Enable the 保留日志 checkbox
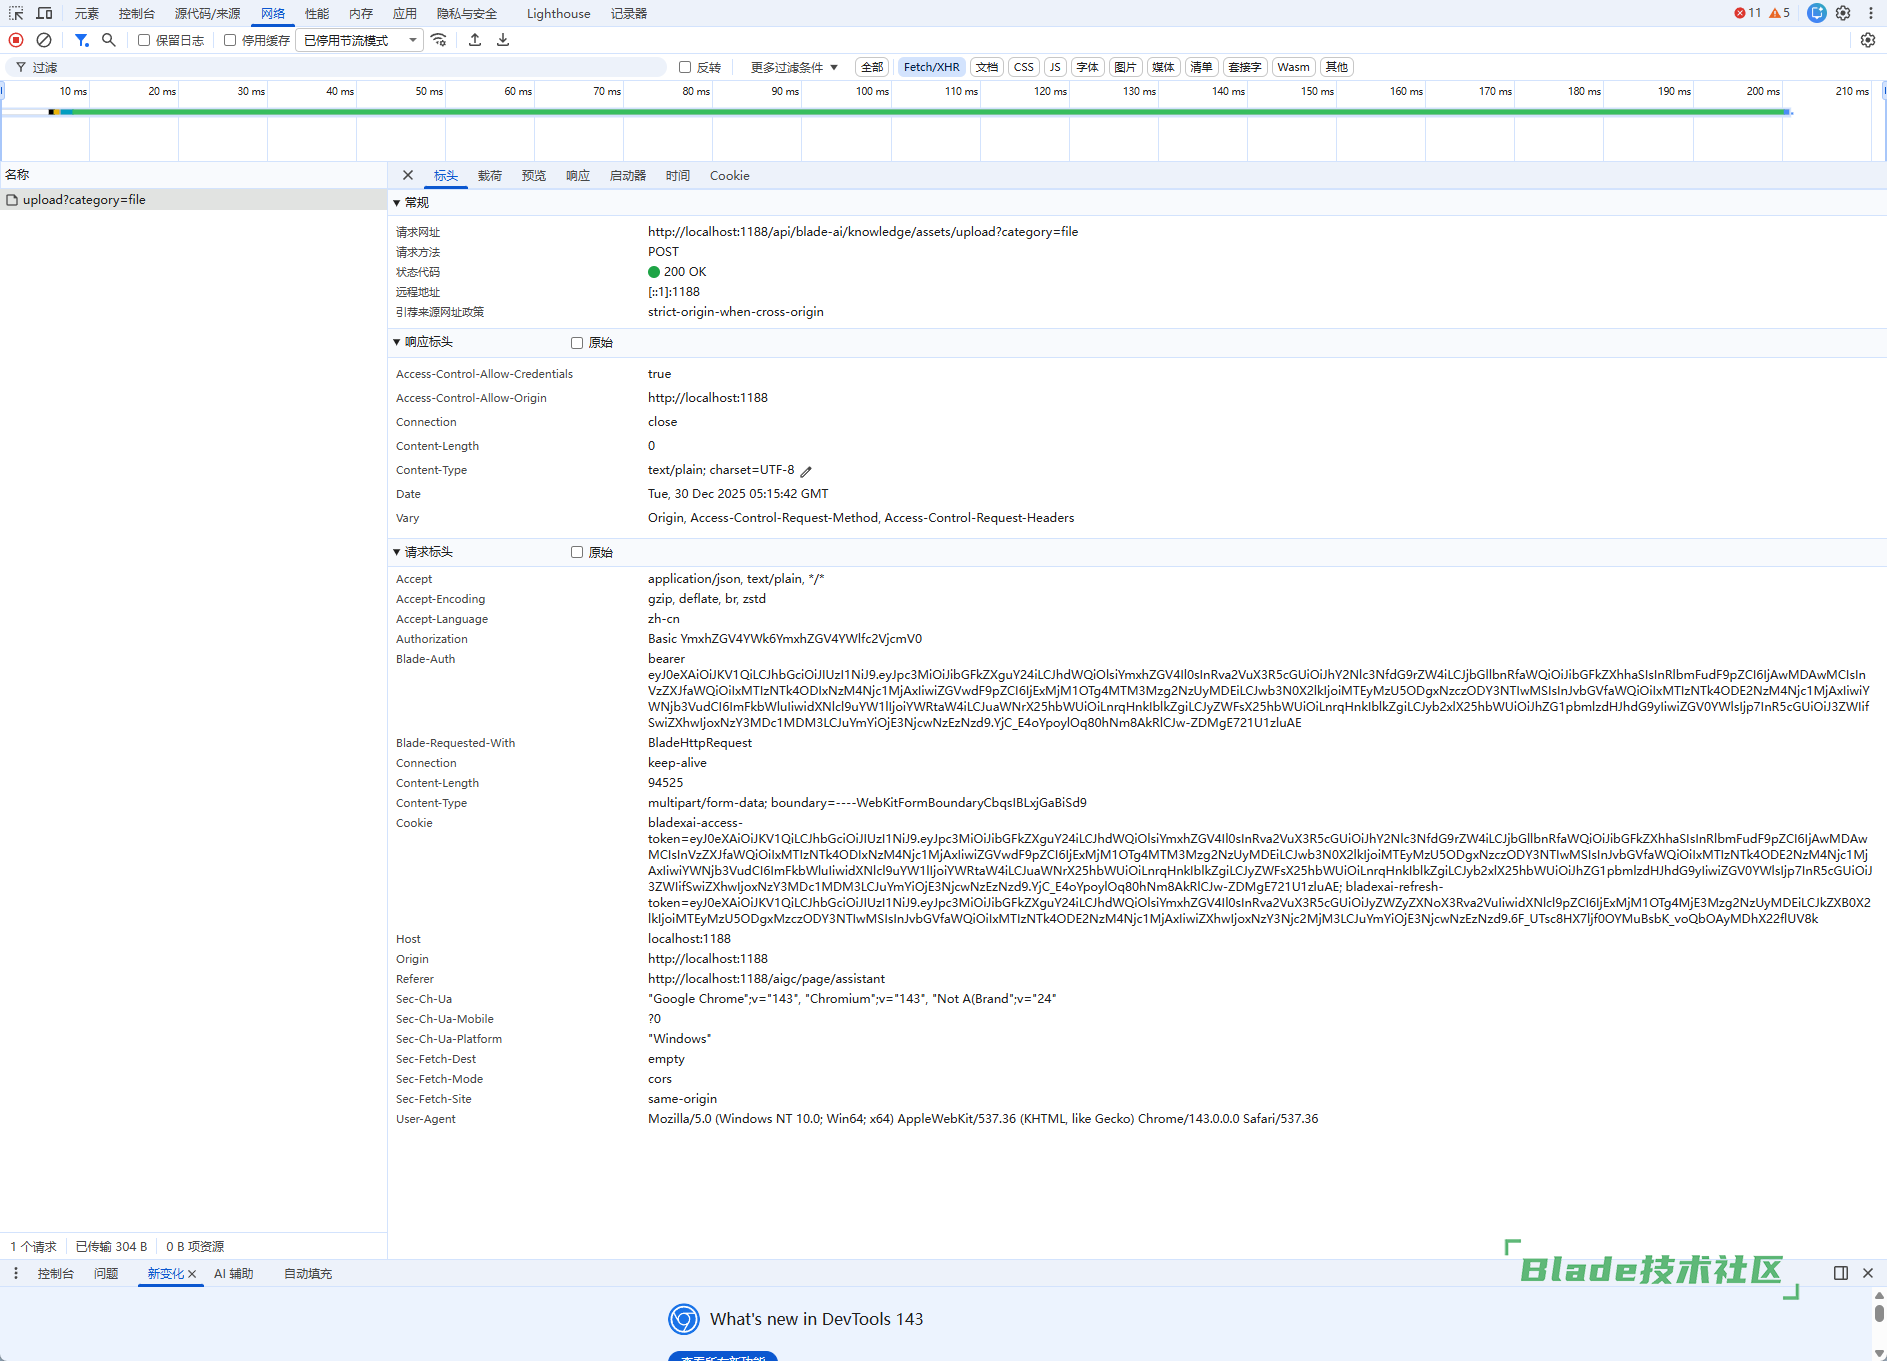Screen dimensions: 1887x1361 pyautogui.click(x=144, y=40)
